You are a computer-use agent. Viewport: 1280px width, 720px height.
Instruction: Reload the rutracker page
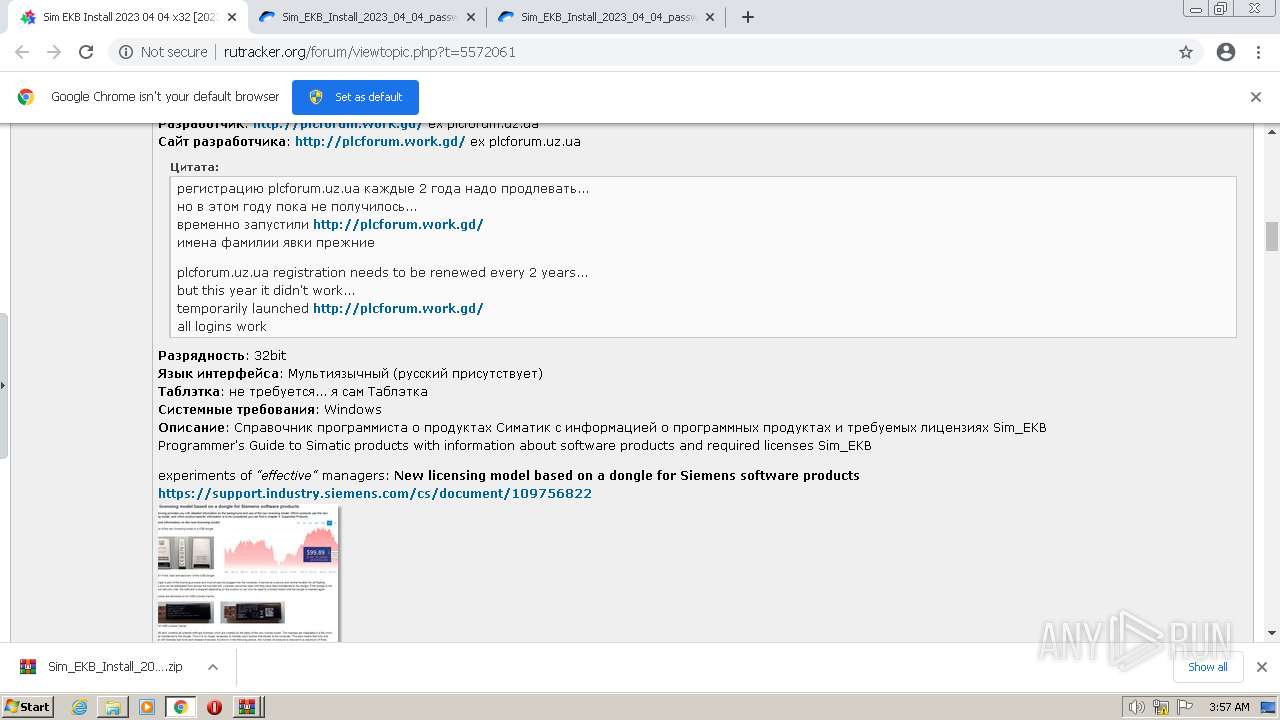point(86,52)
